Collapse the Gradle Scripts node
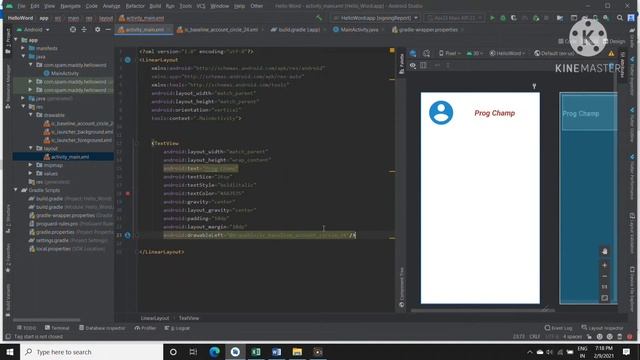640x360 pixels. (16, 190)
